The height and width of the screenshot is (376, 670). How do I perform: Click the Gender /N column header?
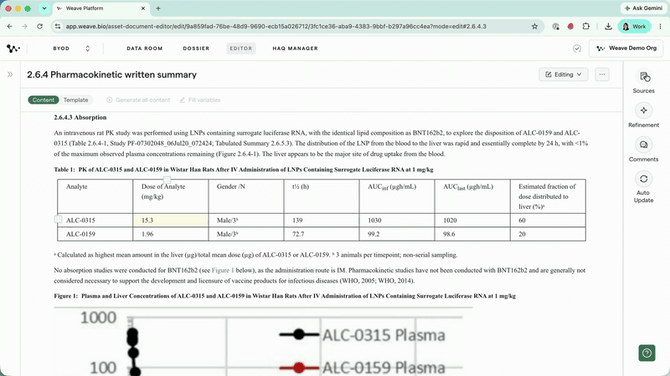[x=246, y=197]
